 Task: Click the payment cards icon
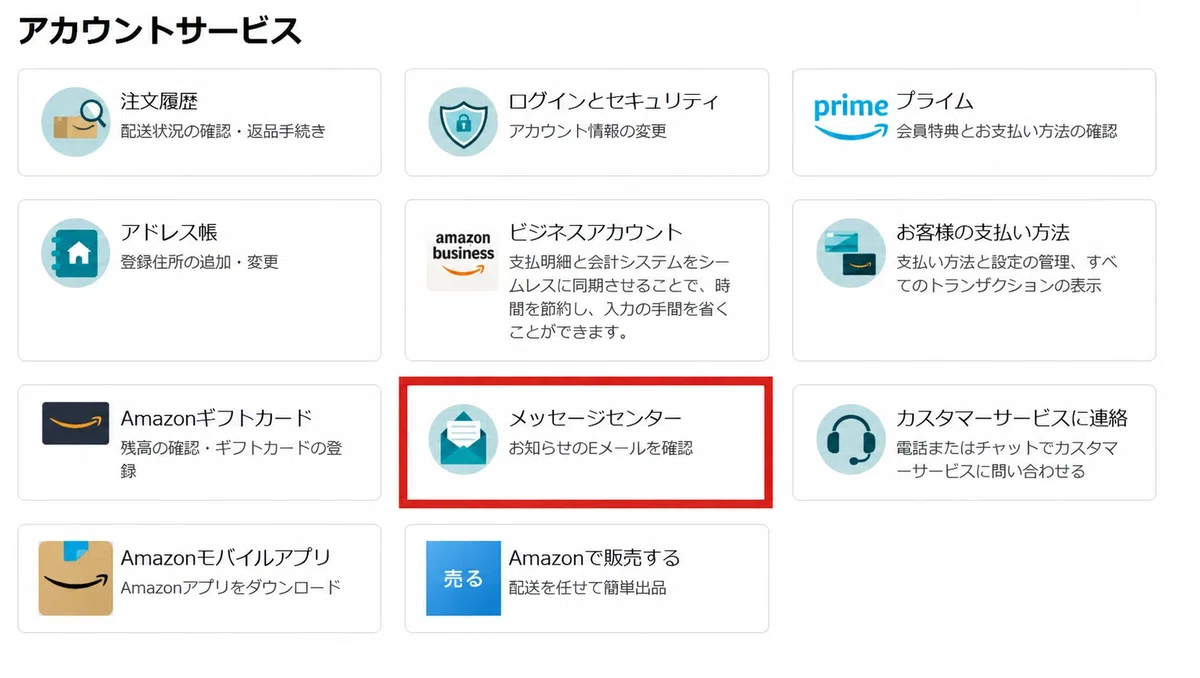pos(850,252)
